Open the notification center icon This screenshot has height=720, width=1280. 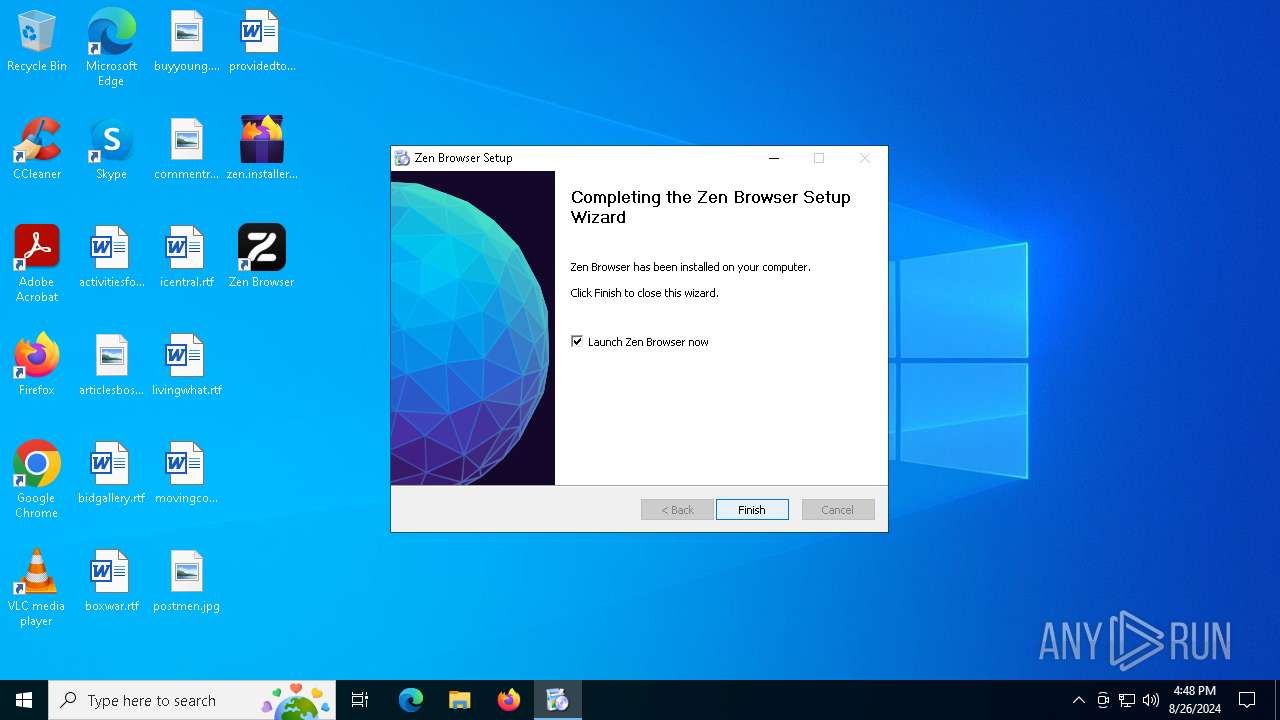(x=1247, y=700)
